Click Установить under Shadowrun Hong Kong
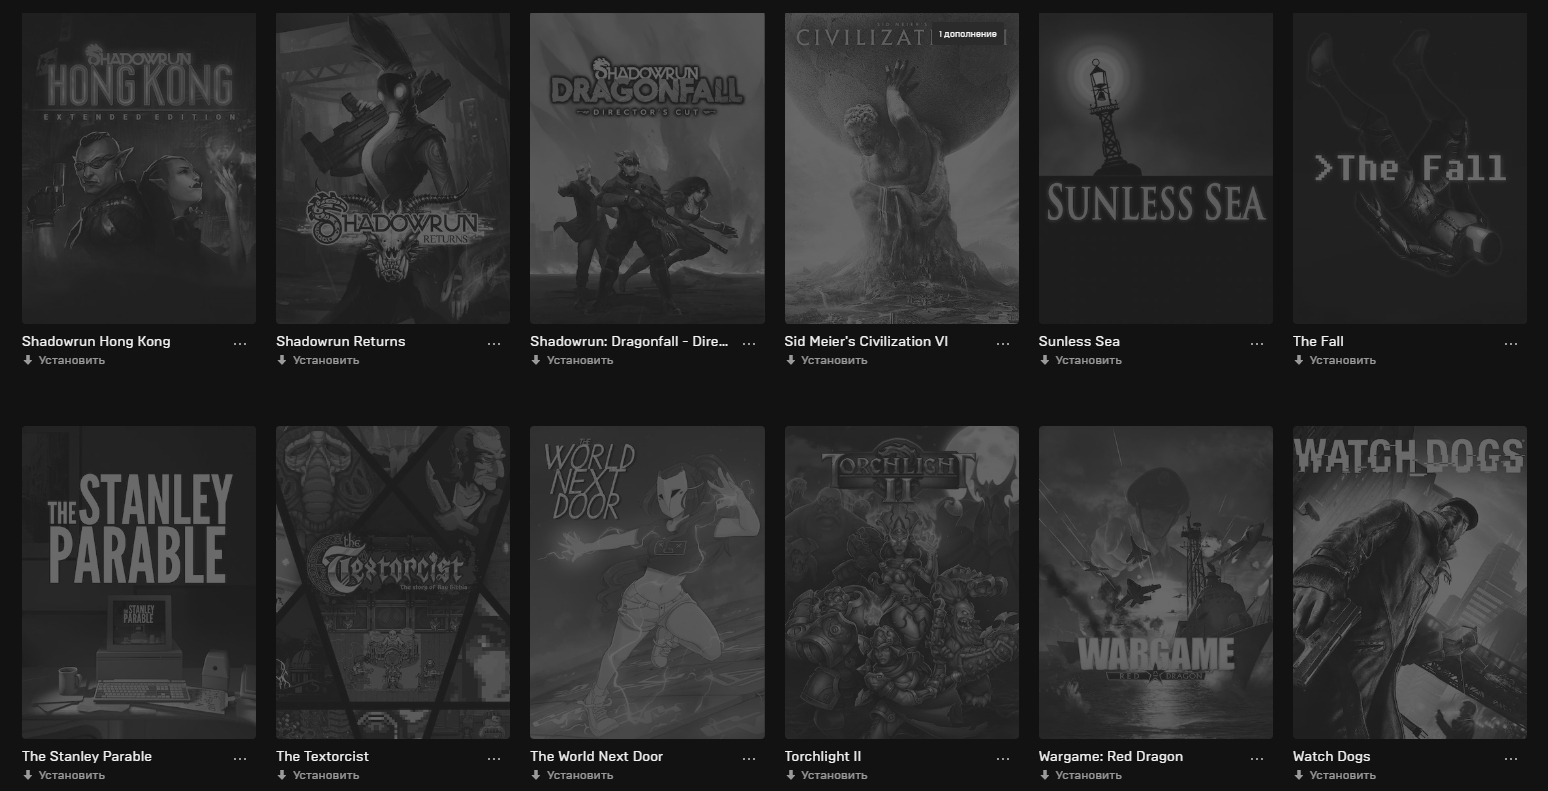Image resolution: width=1548 pixels, height=791 pixels. pyautogui.click(x=64, y=360)
